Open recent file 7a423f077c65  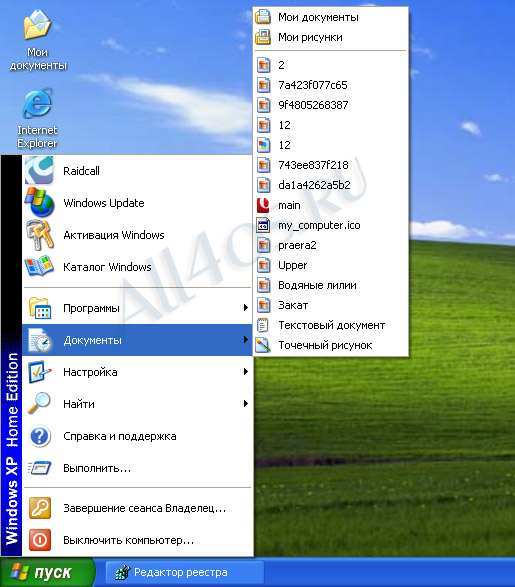(x=330, y=85)
